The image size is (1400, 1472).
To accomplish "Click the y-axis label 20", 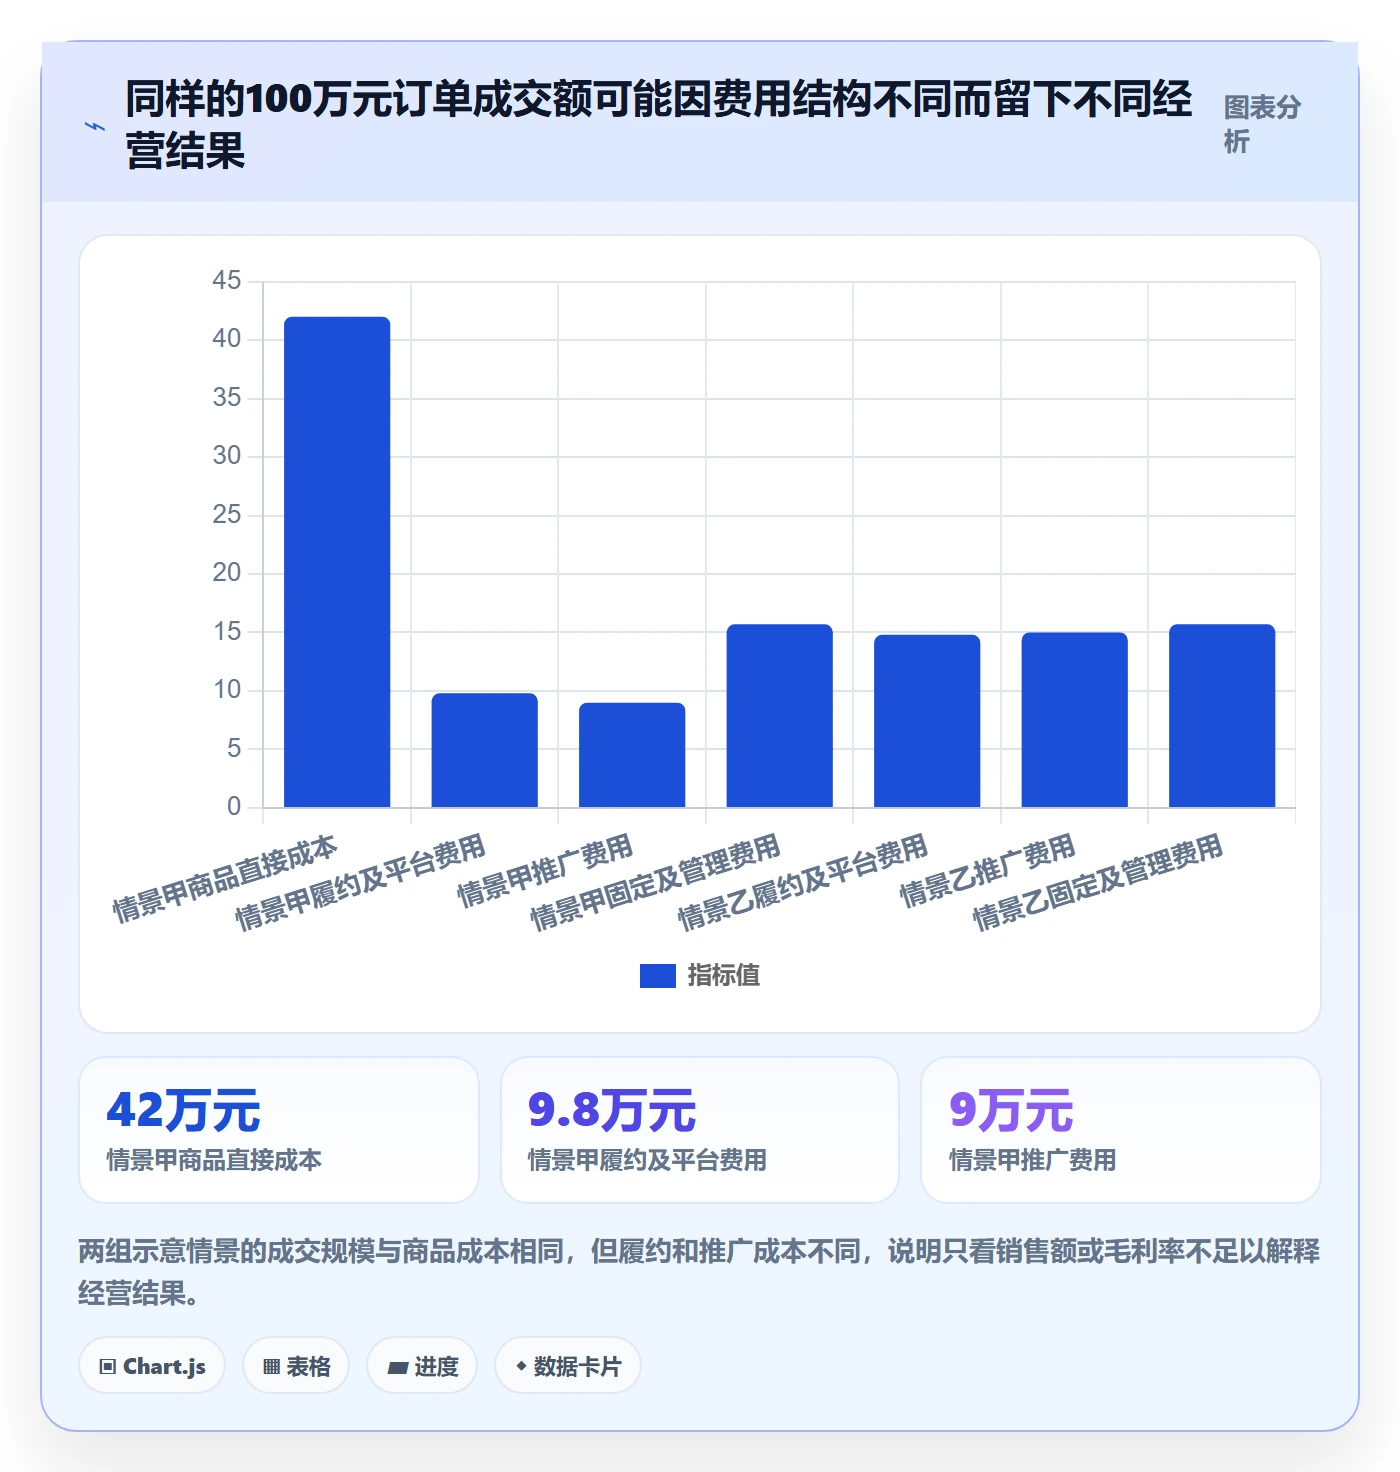I will (x=227, y=573).
